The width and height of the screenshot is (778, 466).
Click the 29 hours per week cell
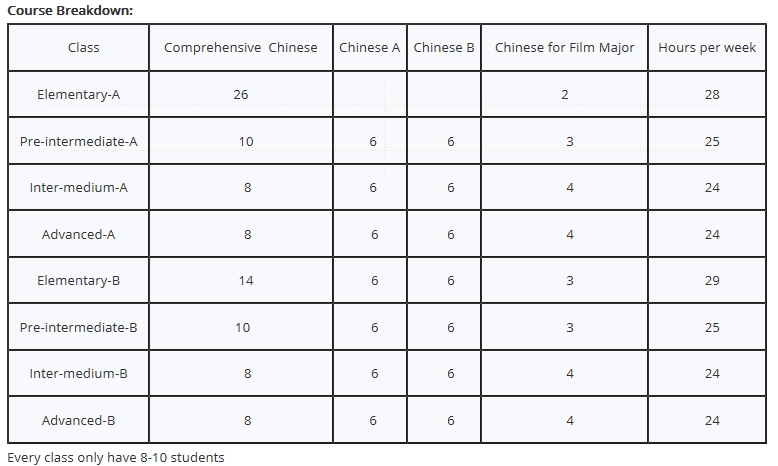[x=712, y=281]
